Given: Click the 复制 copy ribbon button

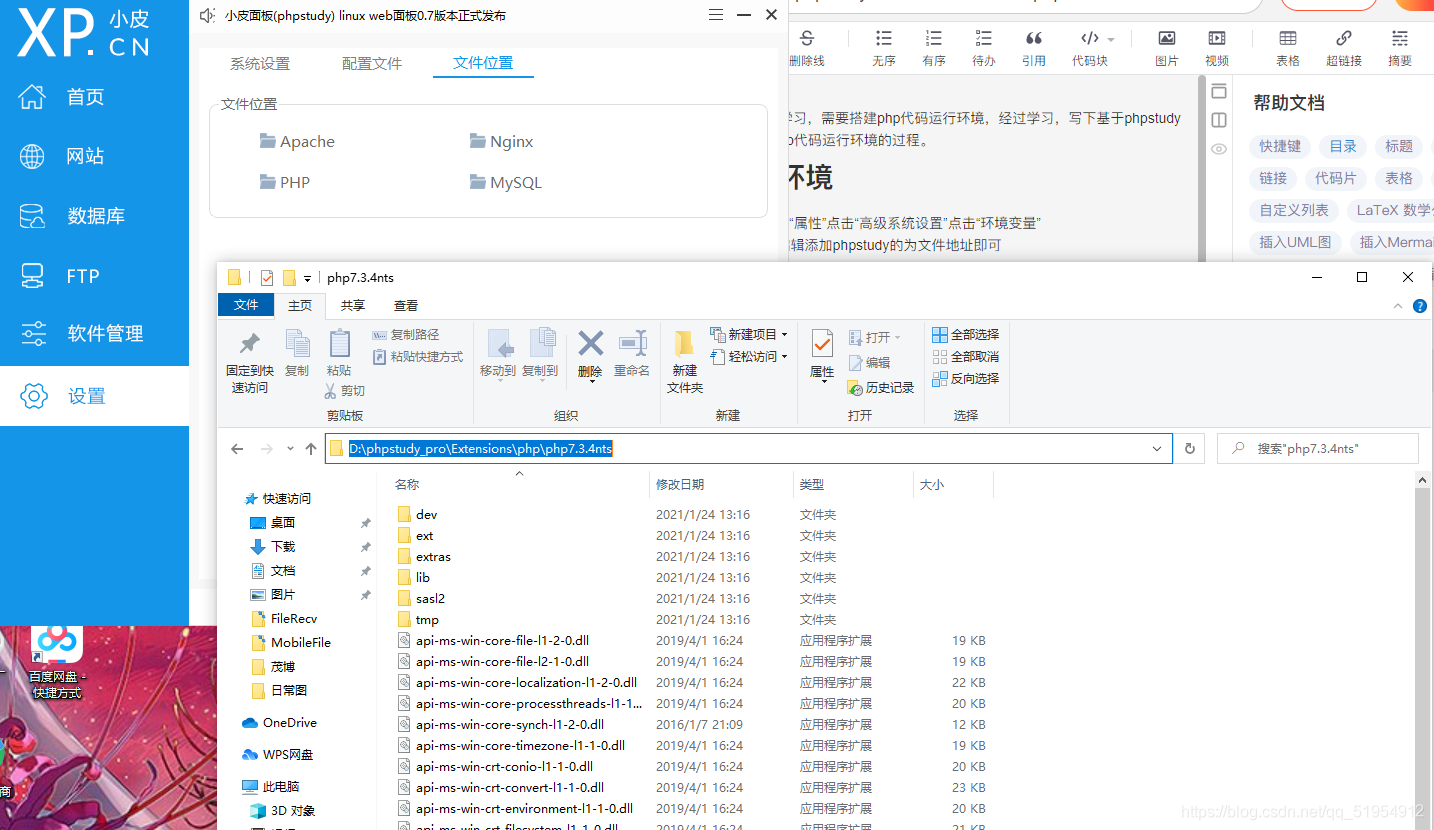Looking at the screenshot, I should pos(297,353).
